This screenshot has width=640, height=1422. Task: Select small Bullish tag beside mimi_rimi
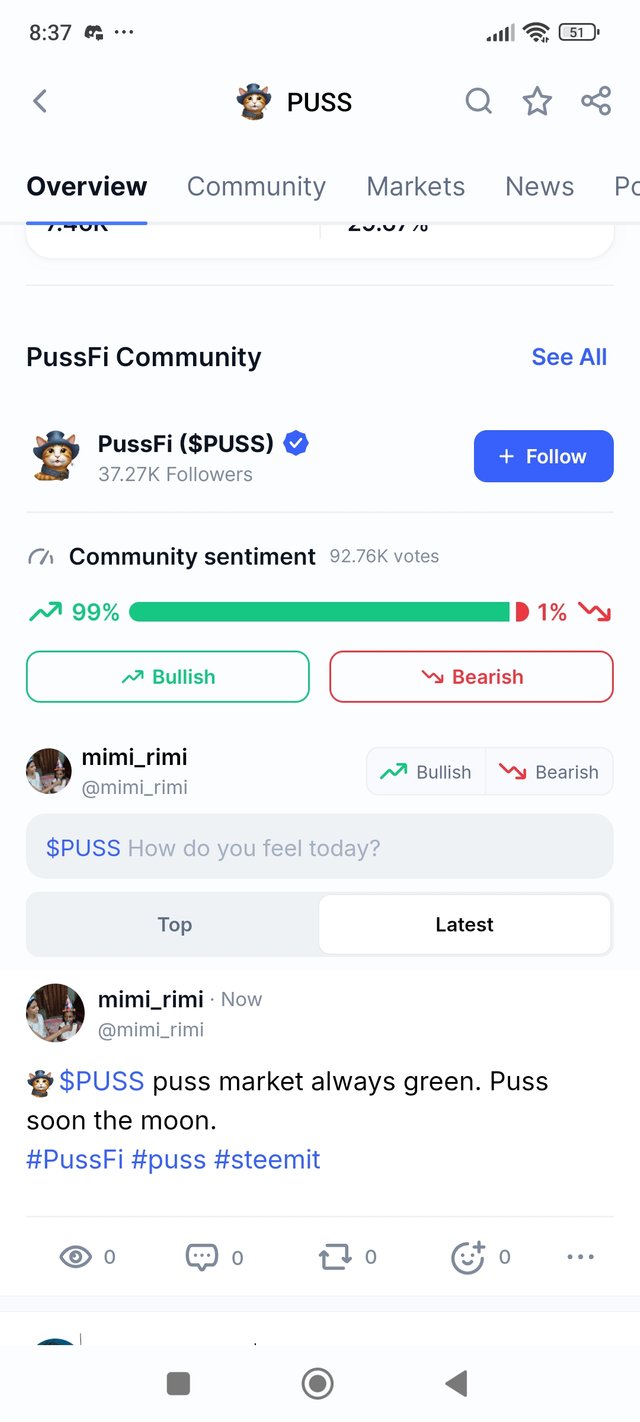(426, 772)
